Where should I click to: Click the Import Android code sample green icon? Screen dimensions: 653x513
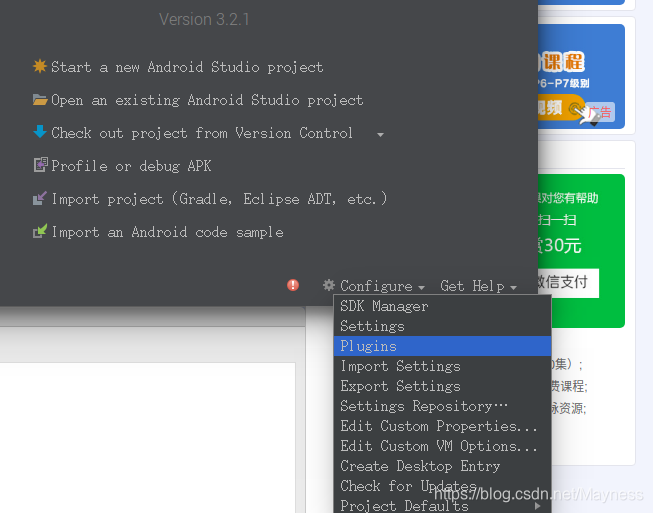coord(40,231)
